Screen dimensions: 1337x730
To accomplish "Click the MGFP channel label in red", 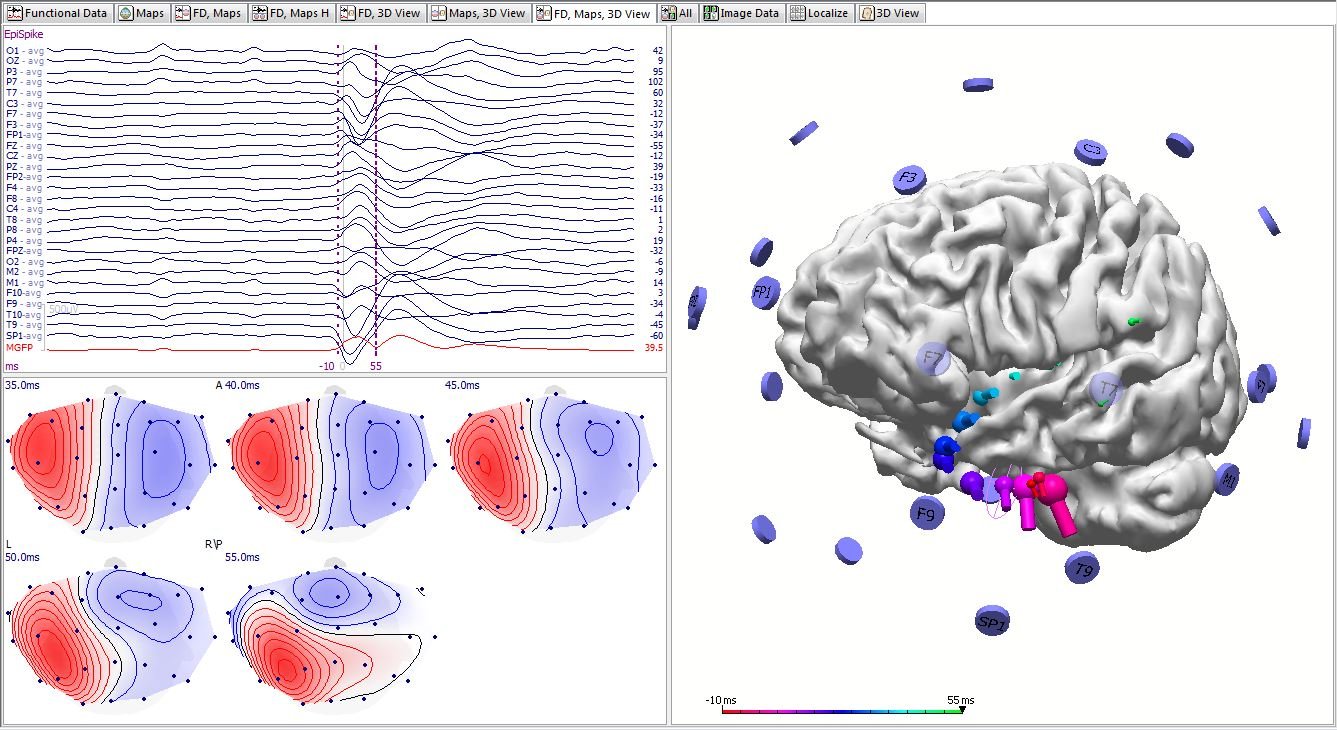I will pyautogui.click(x=18, y=347).
